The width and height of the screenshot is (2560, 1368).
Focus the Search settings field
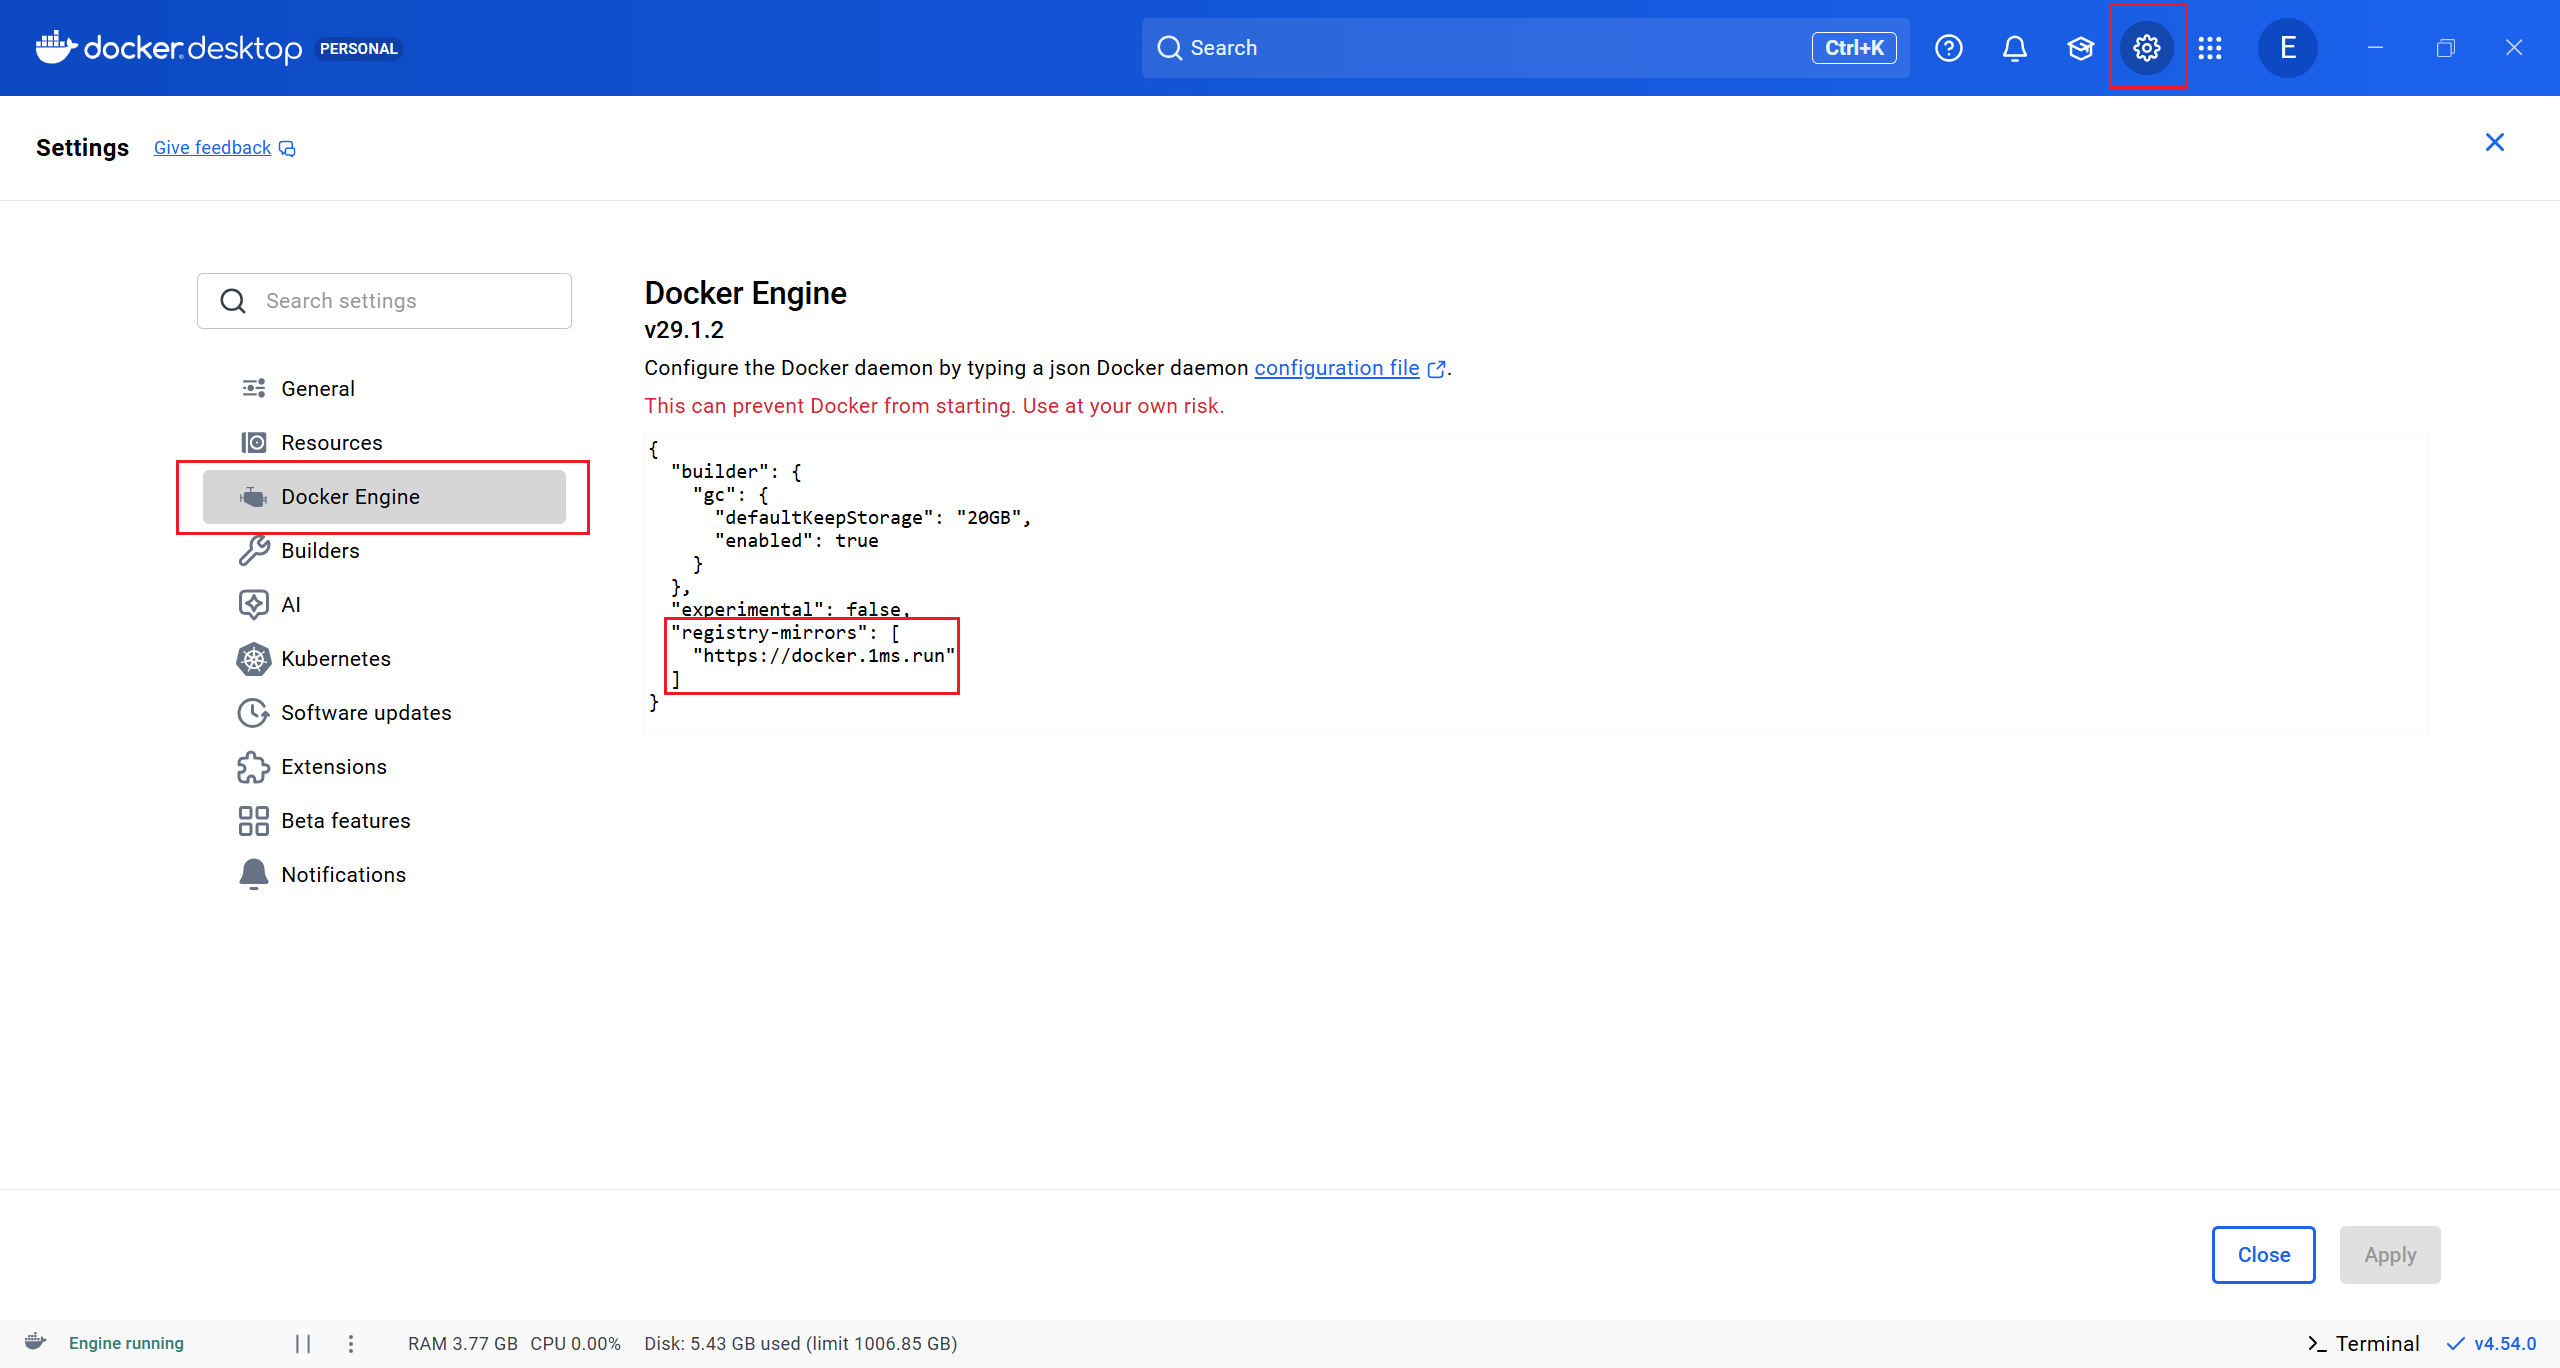point(400,301)
